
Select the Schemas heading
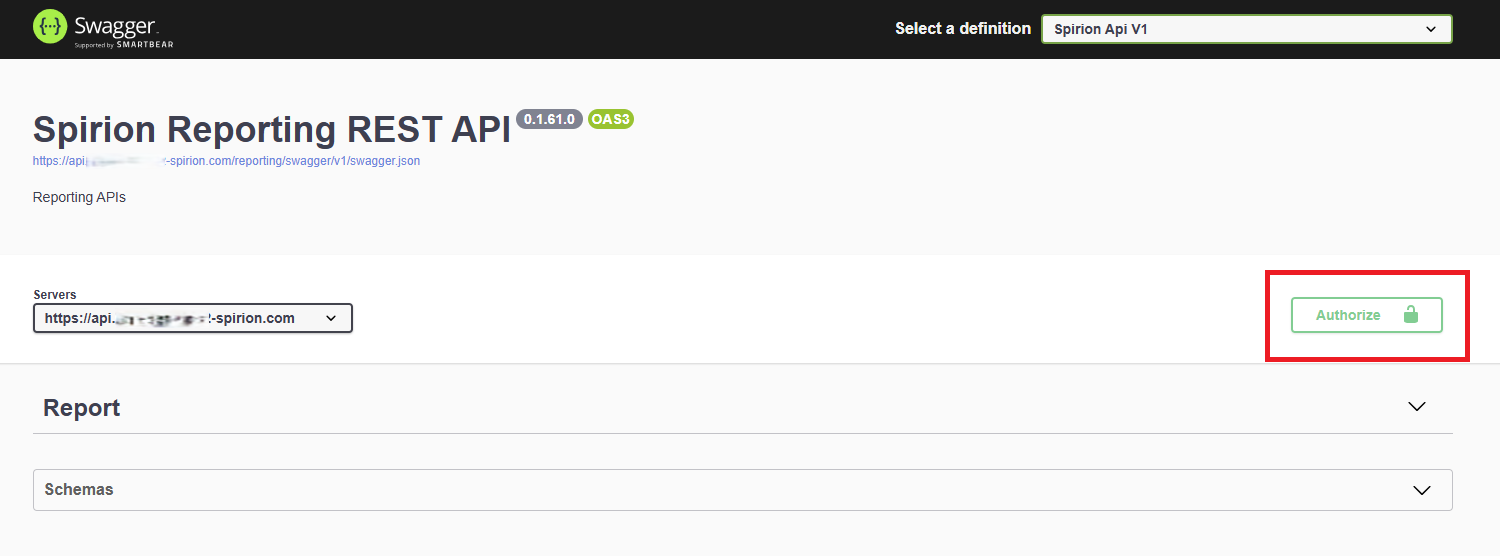coord(79,490)
